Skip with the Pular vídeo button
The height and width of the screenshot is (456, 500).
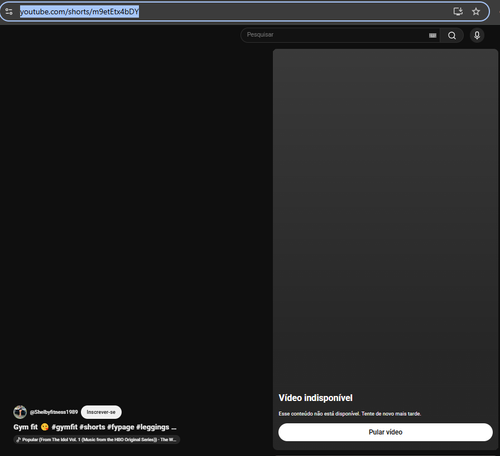[385, 432]
